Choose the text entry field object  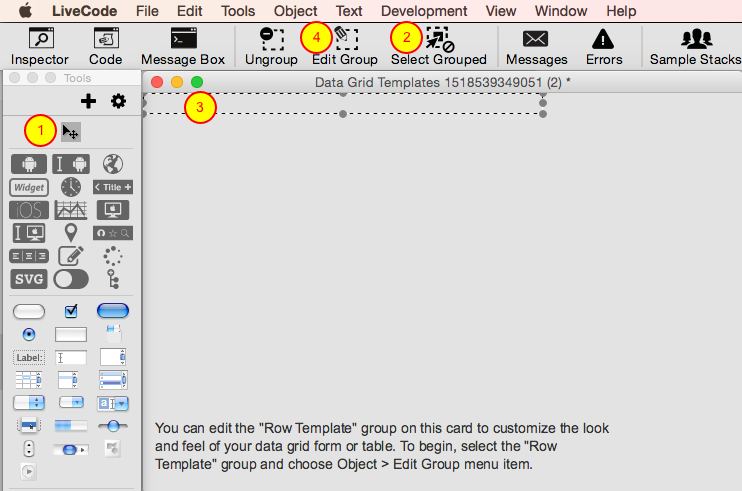click(x=71, y=358)
